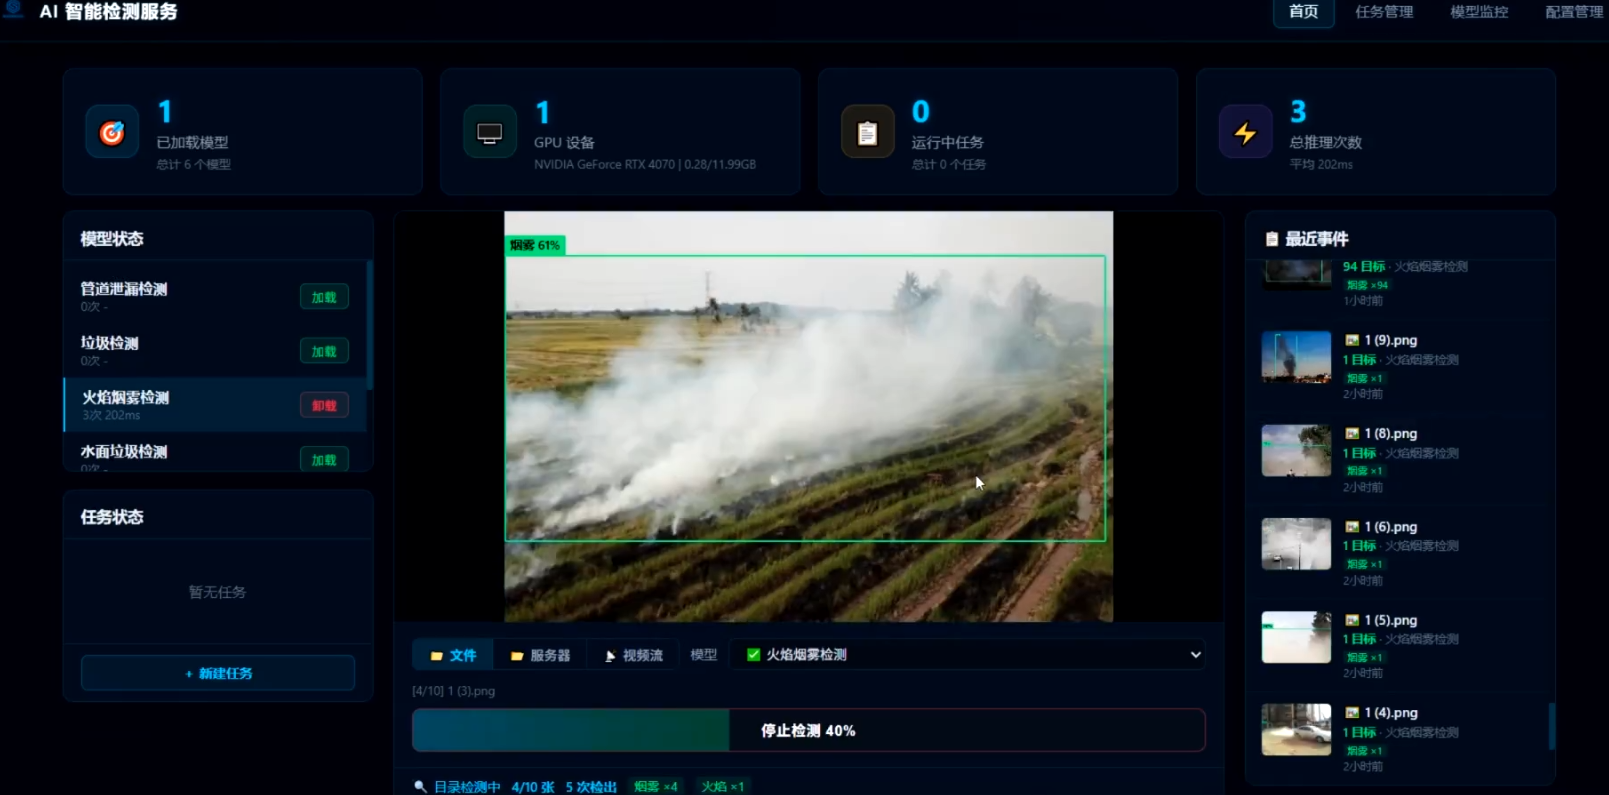Click the 烟雾 ×94 event tag

pos(1367,285)
